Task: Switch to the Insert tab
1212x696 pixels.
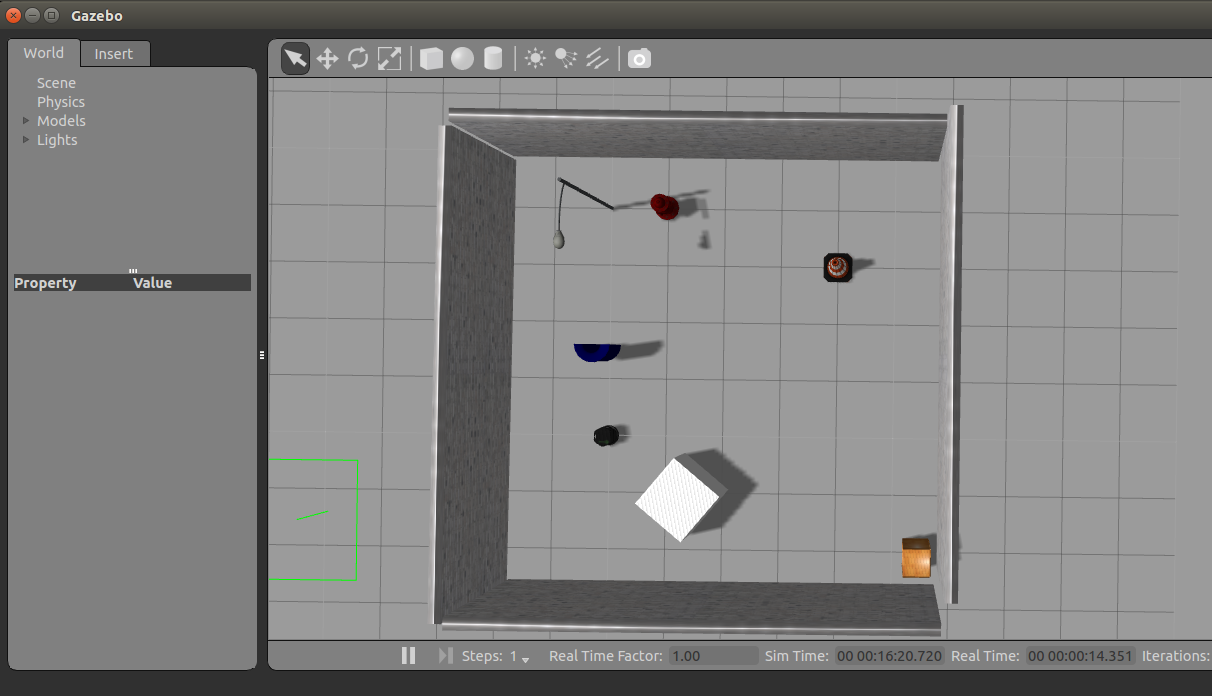Action: 114,54
